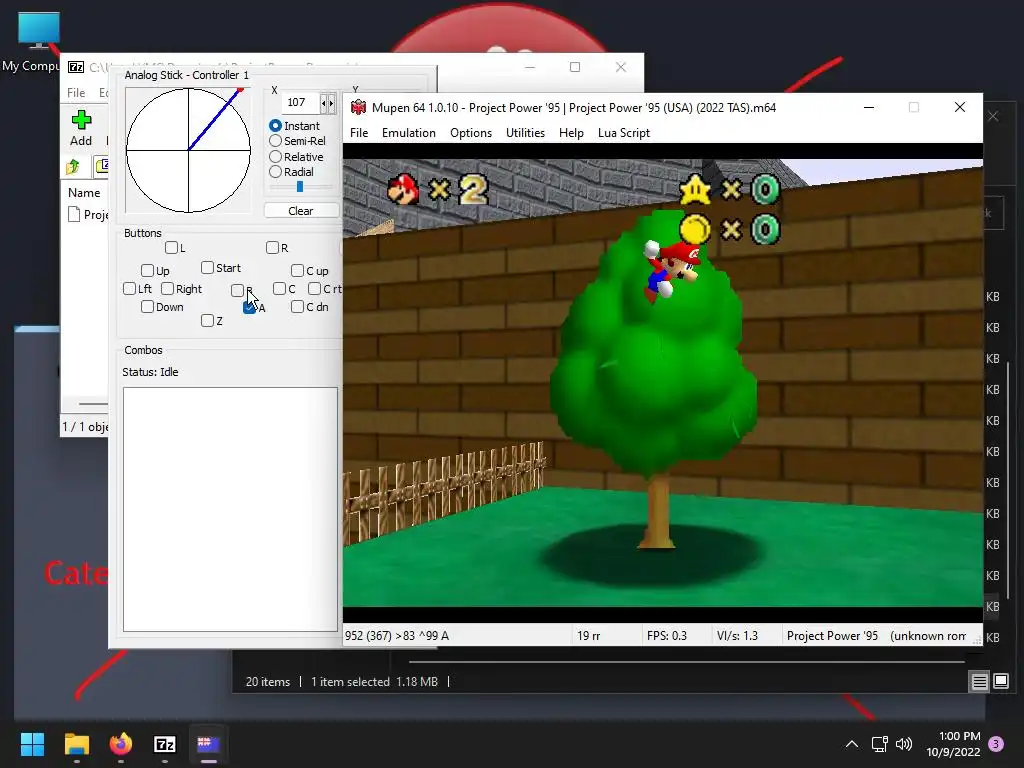
Task: Open the taskbar clock and date
Action: coord(953,744)
